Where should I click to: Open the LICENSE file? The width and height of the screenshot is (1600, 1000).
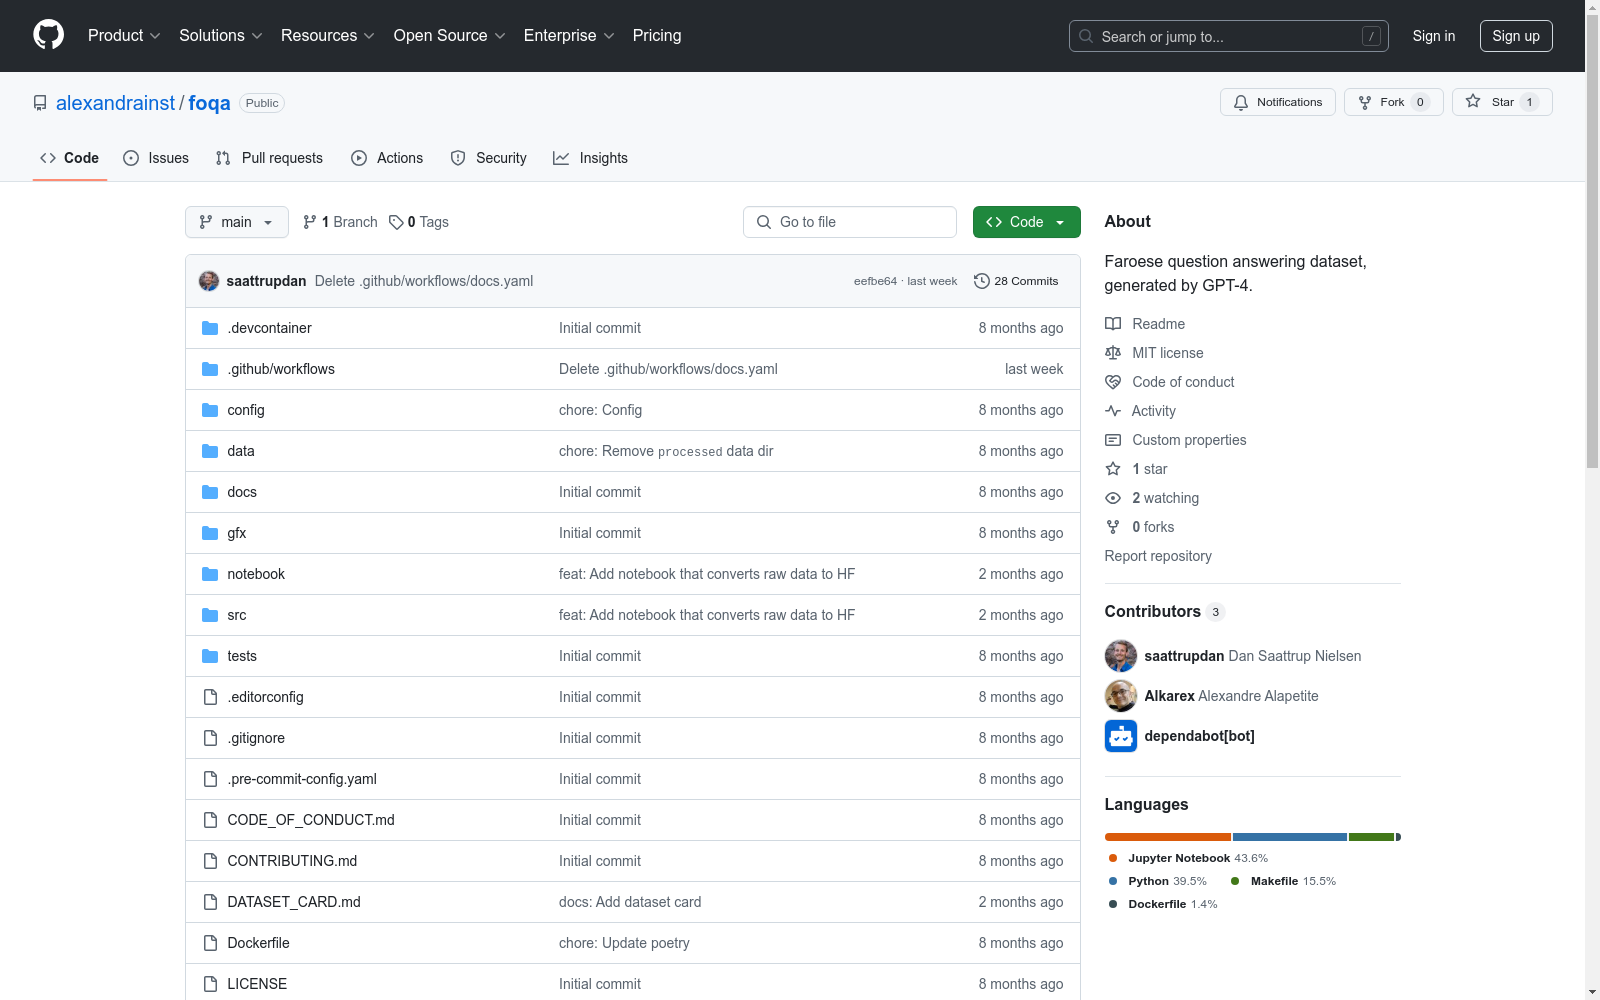click(257, 984)
